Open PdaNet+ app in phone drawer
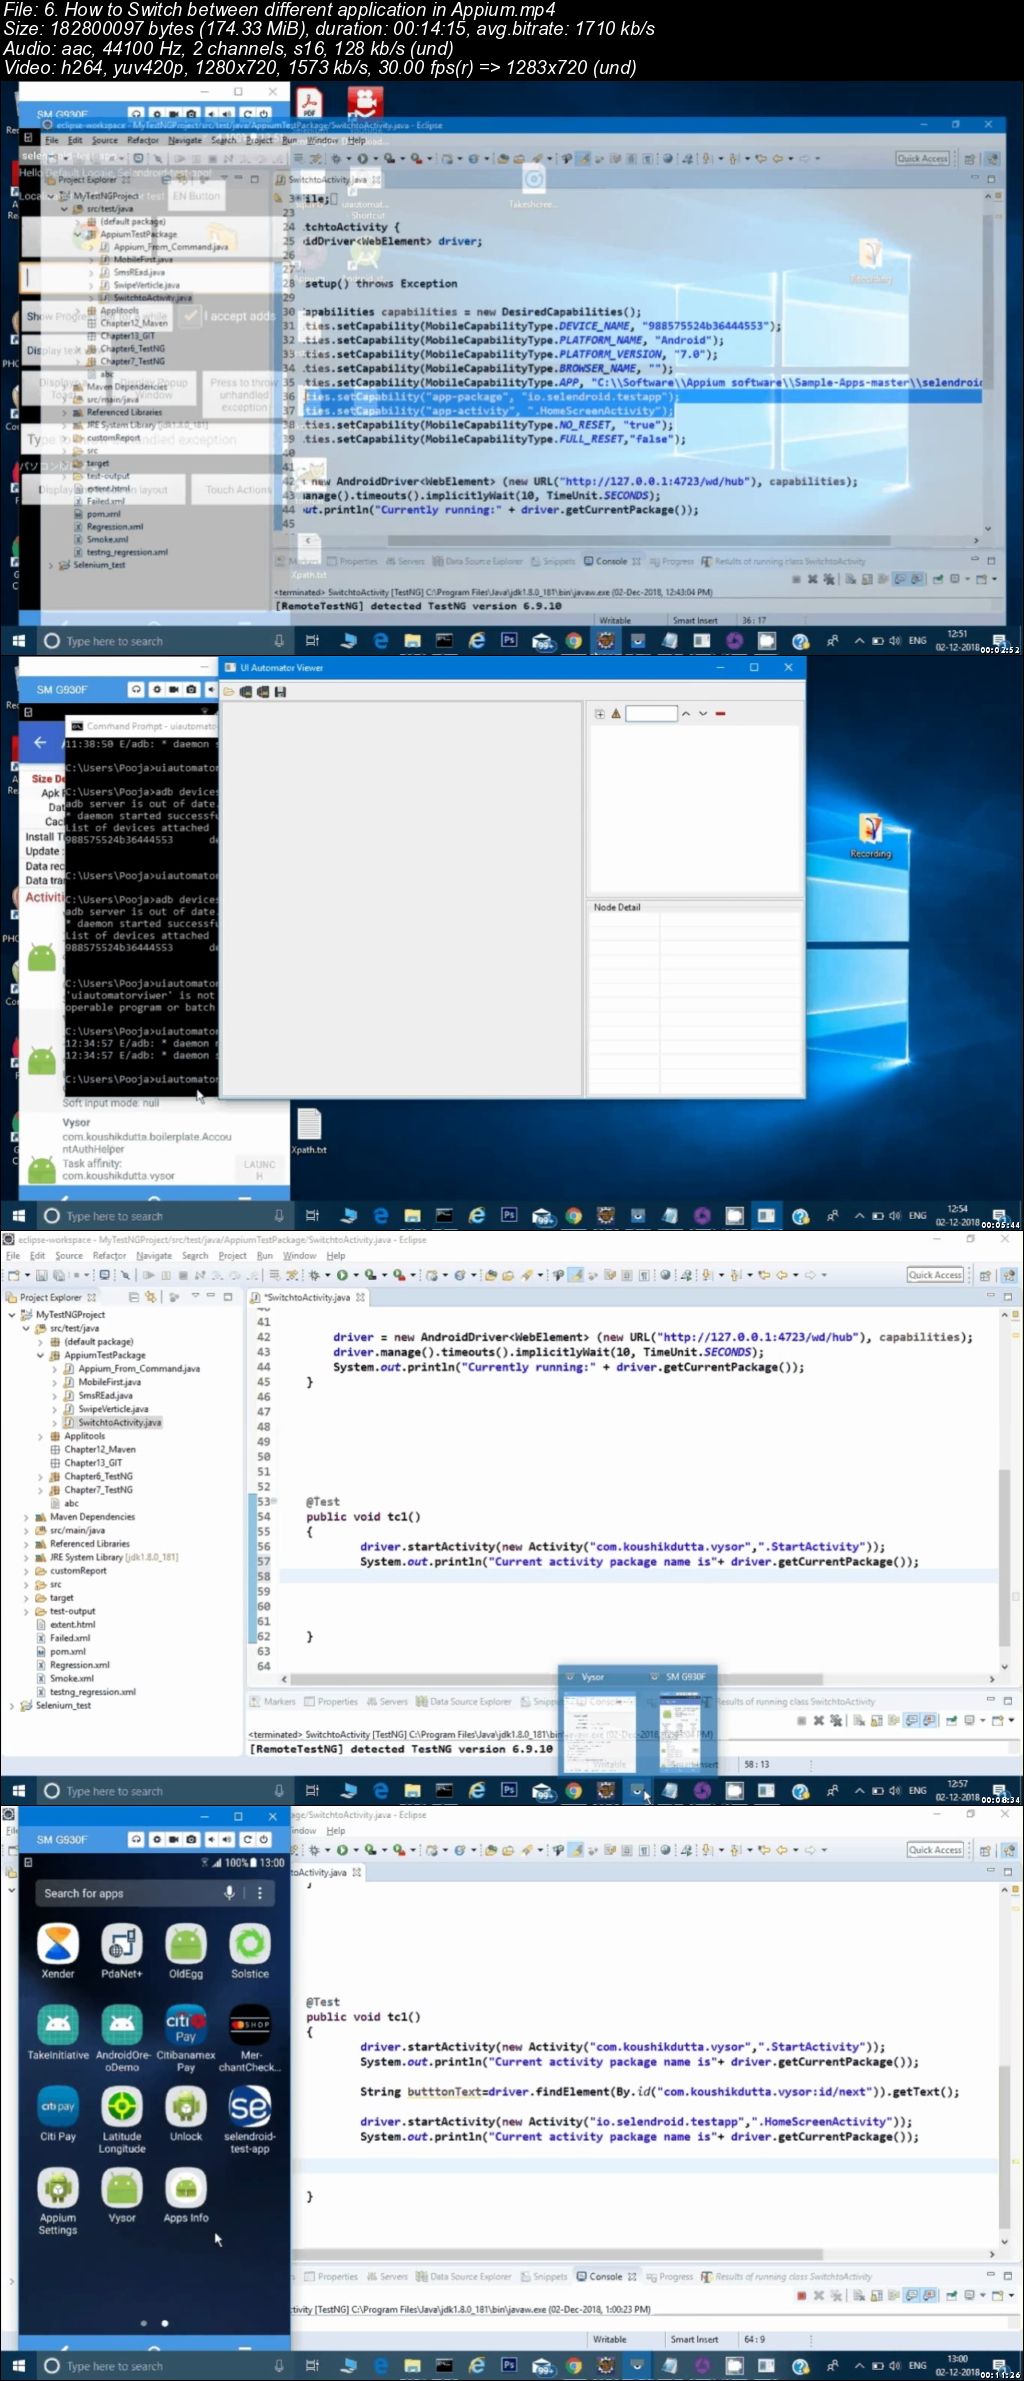1024x2381 pixels. point(122,1951)
